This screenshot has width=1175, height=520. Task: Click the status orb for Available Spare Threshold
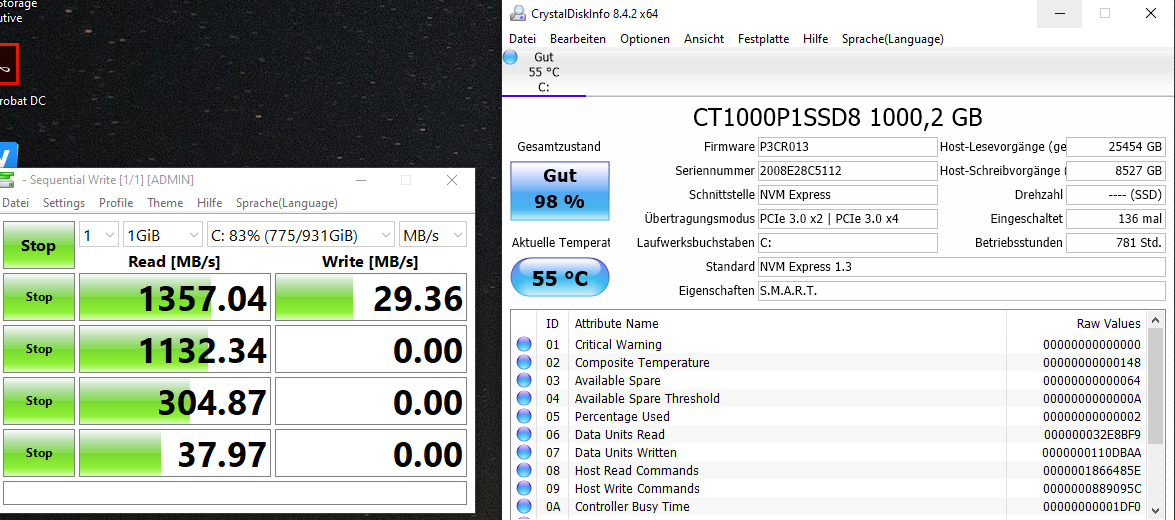point(524,399)
